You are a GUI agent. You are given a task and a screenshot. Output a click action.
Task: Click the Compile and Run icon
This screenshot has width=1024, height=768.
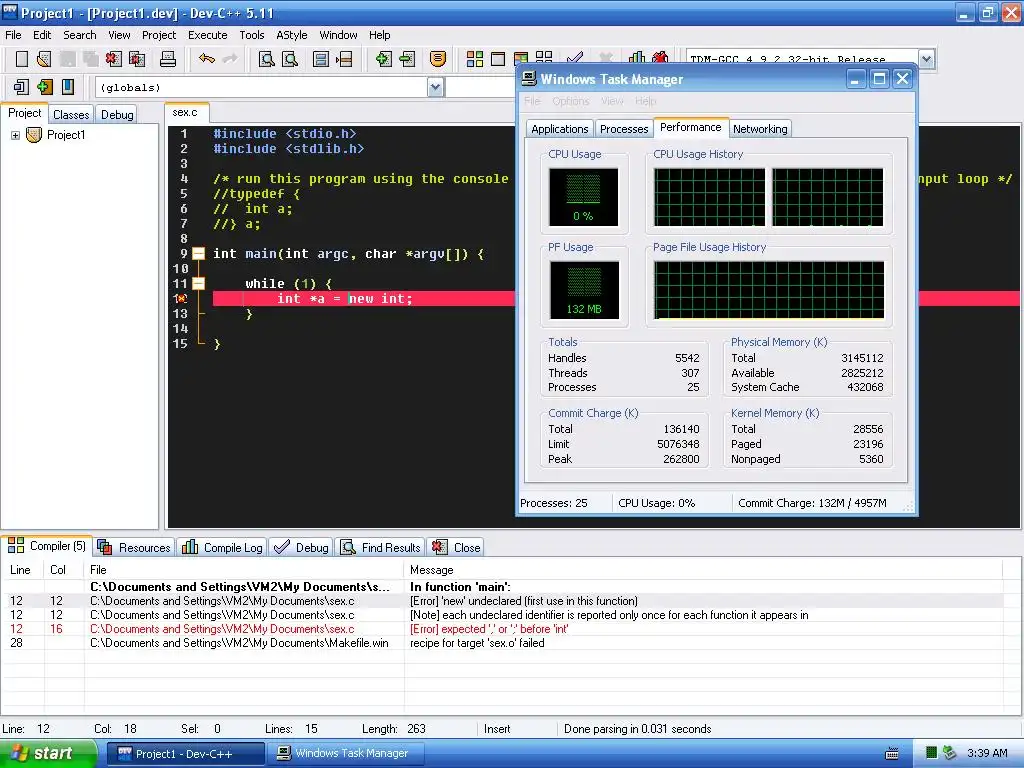pos(520,57)
